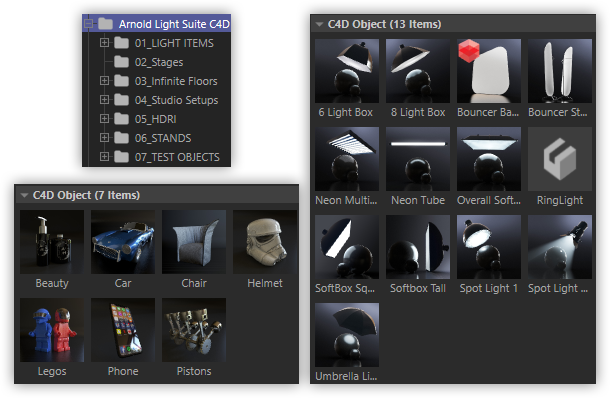Click the 04_Studio Setups label
The height and width of the screenshot is (398, 610).
176,100
